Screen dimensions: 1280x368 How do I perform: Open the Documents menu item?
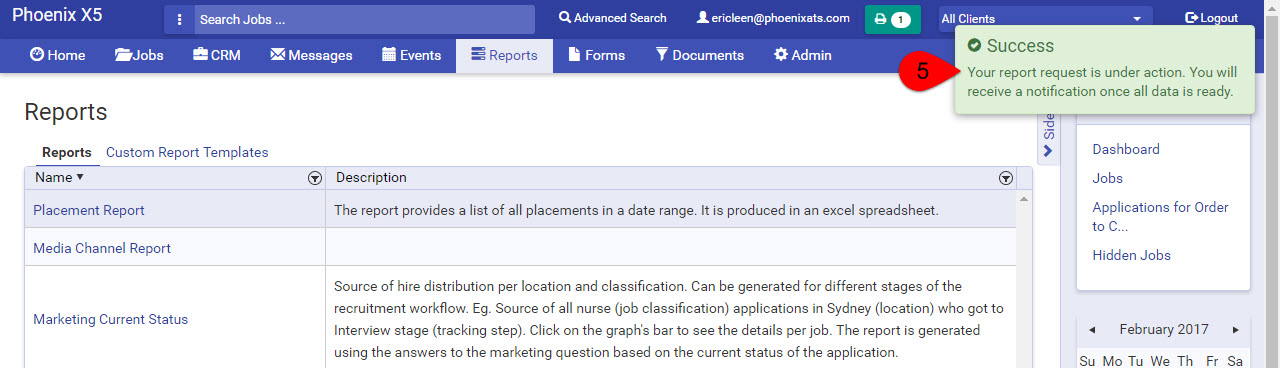[x=699, y=55]
